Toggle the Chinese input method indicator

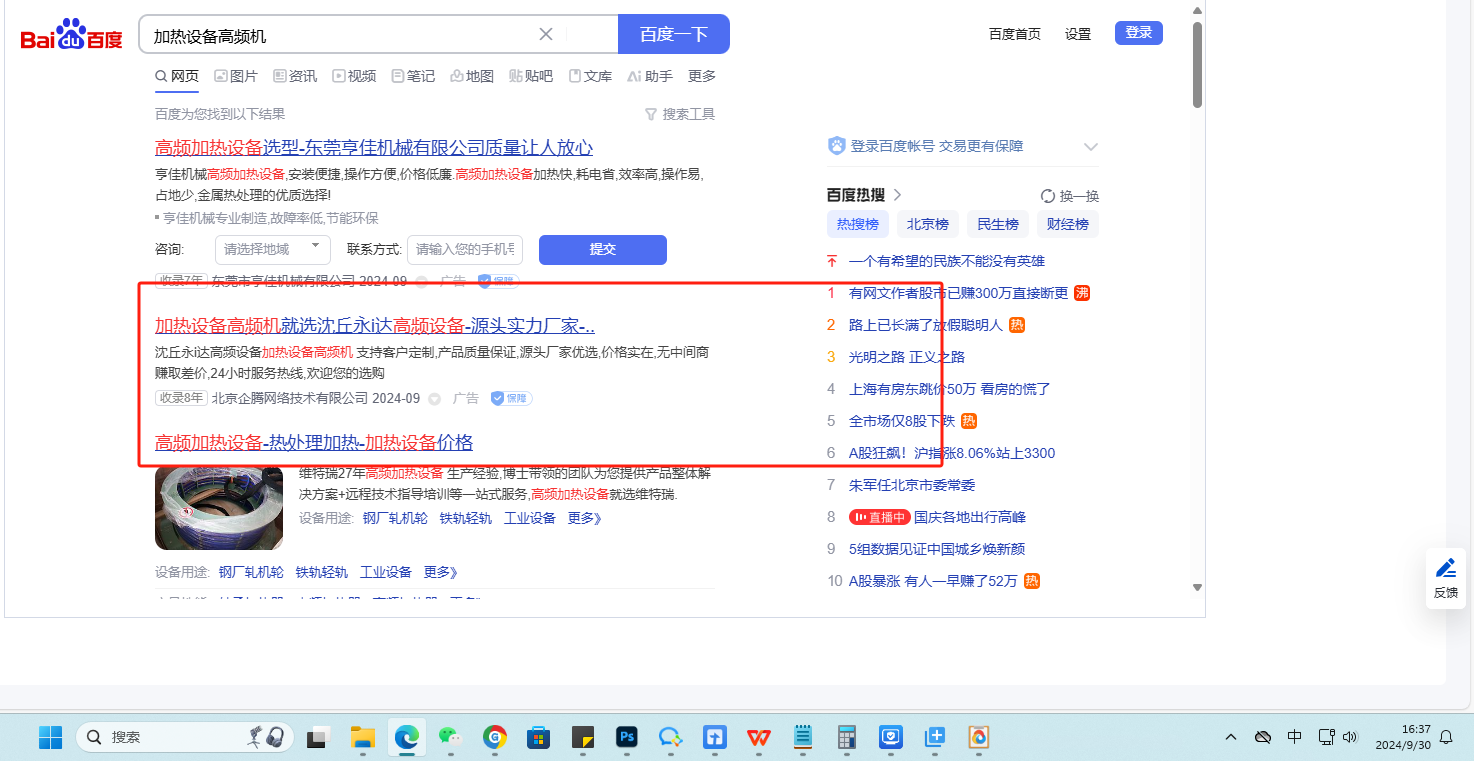[1294, 737]
